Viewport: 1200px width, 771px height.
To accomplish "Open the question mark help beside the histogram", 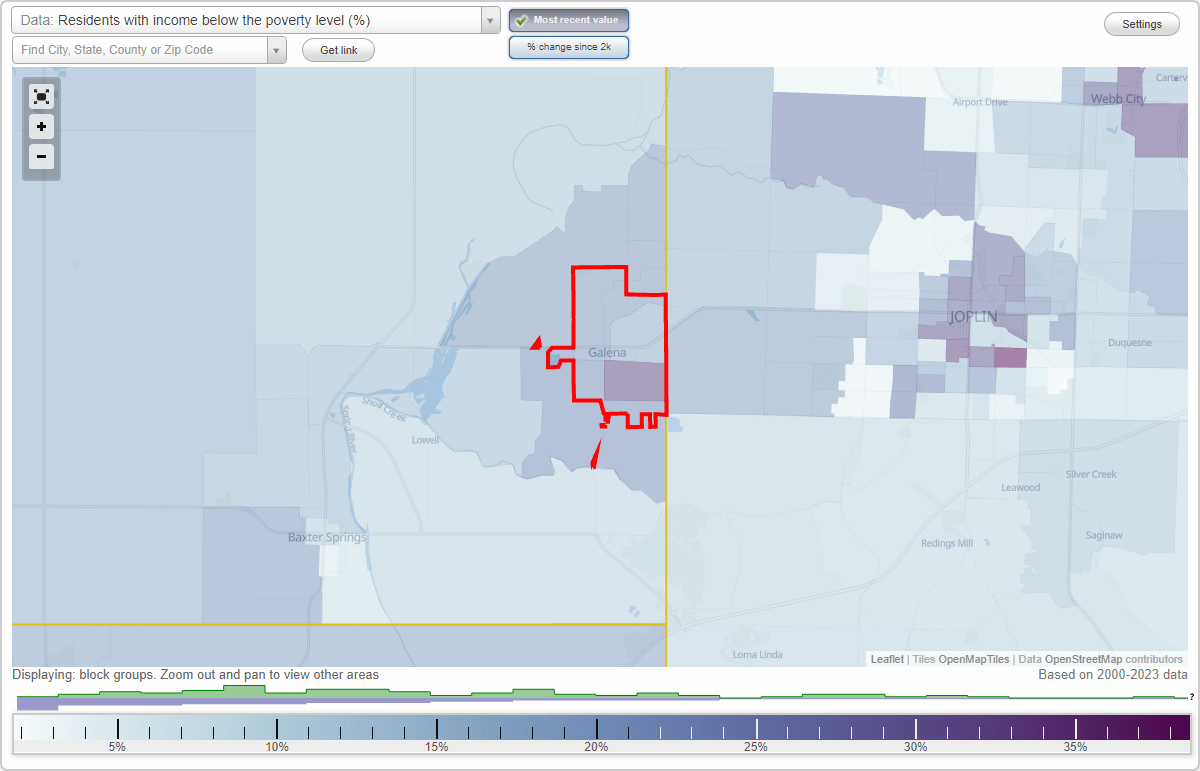I will pyautogui.click(x=1192, y=697).
